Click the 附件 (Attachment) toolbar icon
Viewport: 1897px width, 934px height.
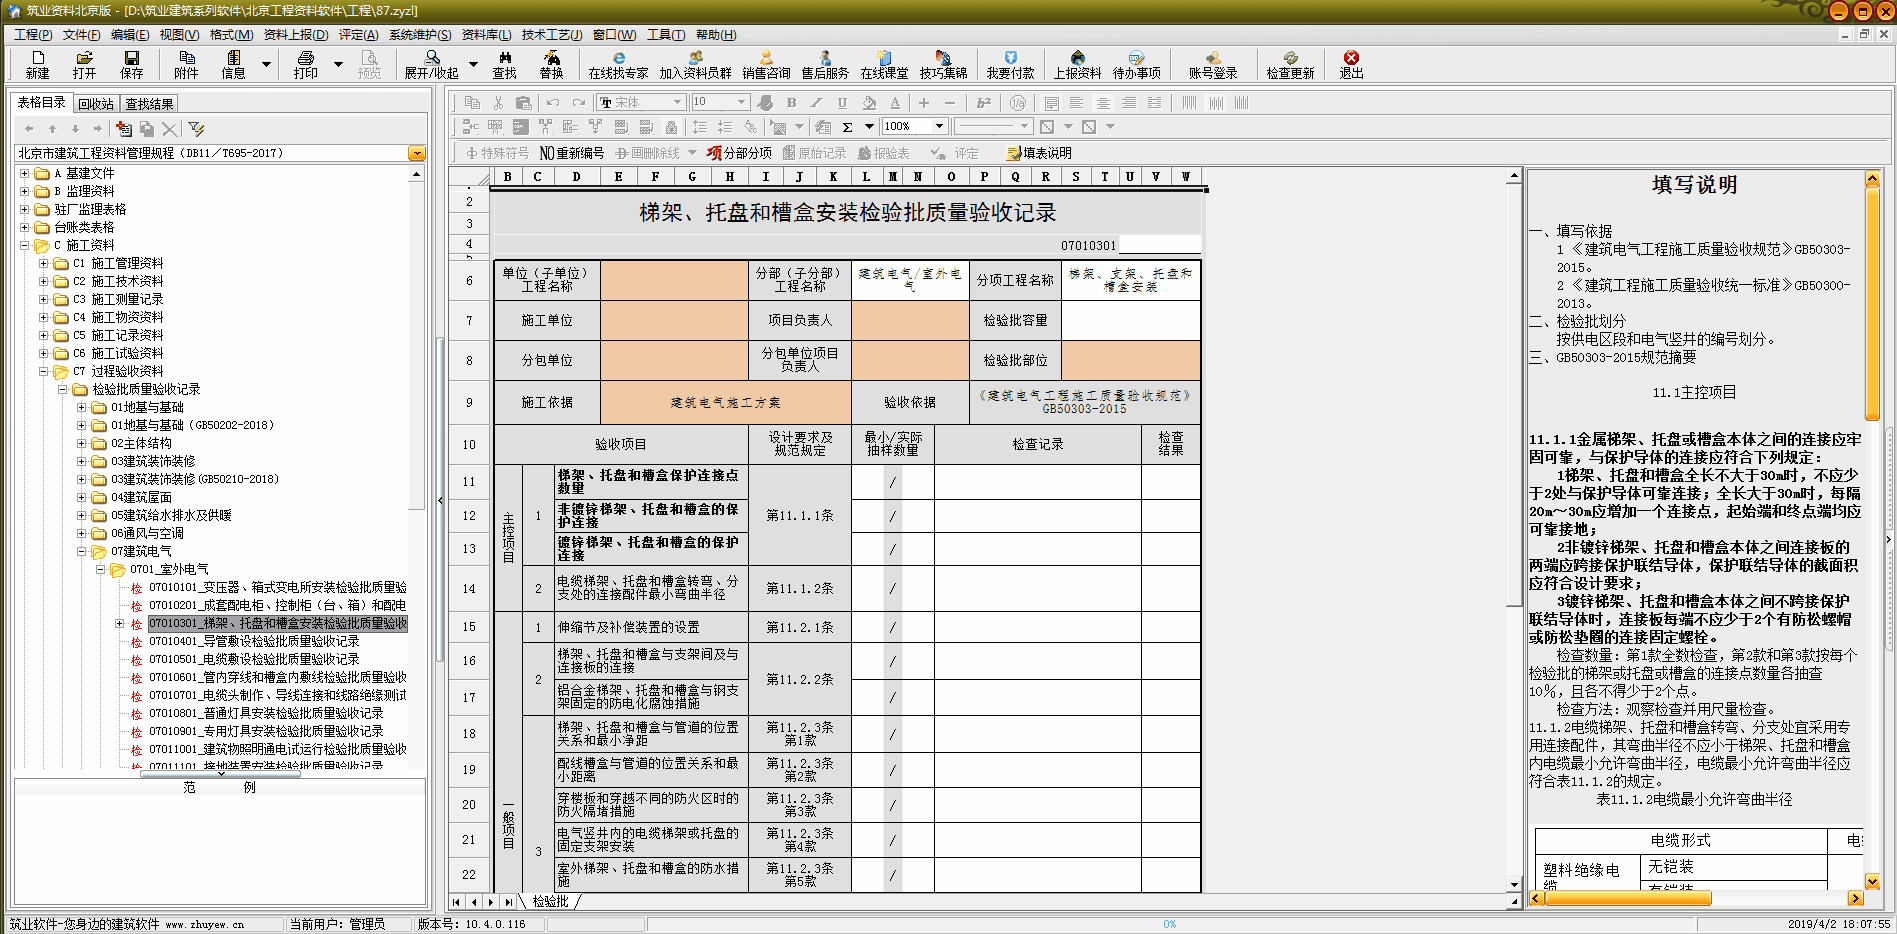186,64
